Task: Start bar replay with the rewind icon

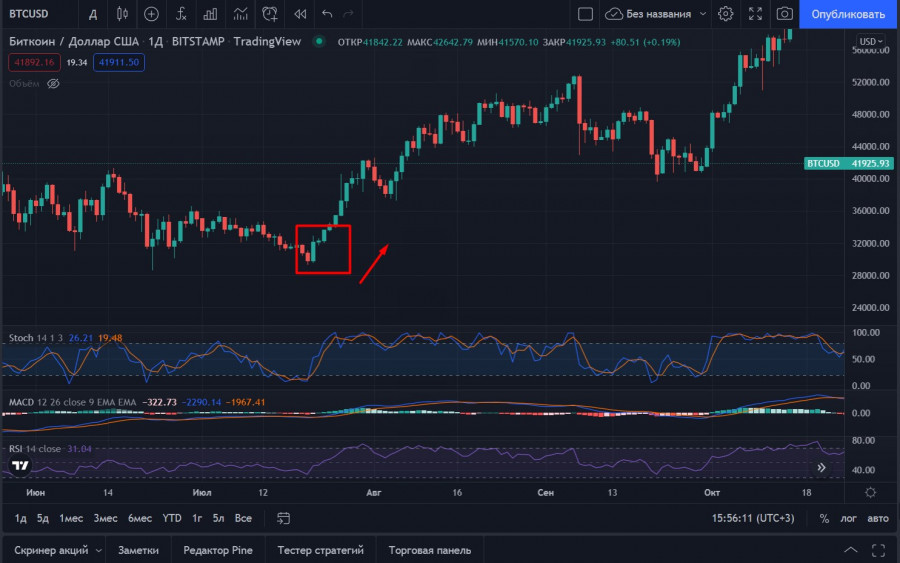Action: pyautogui.click(x=300, y=14)
